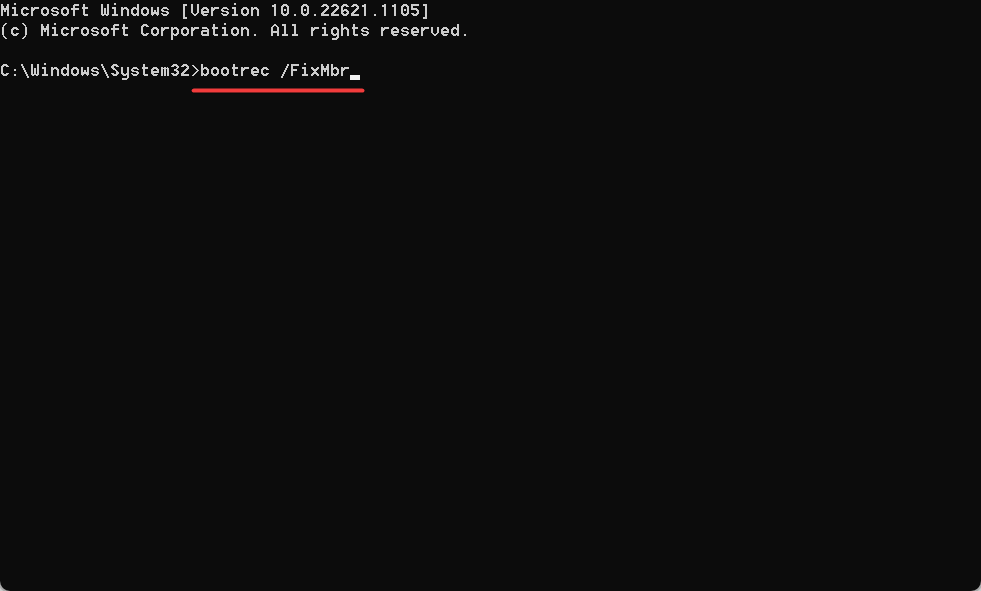981x591 pixels.
Task: Click the blinking cursor after /FixMbr
Action: [355, 78]
